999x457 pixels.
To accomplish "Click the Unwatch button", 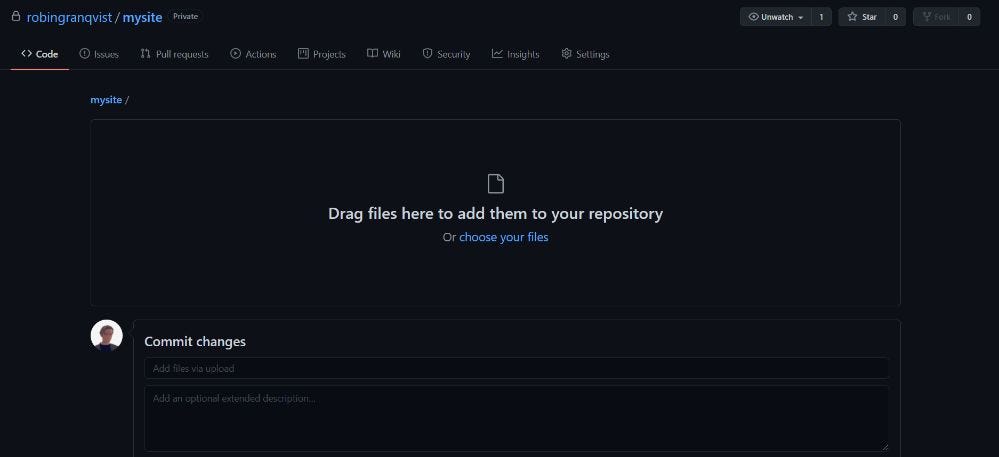I will (775, 17).
